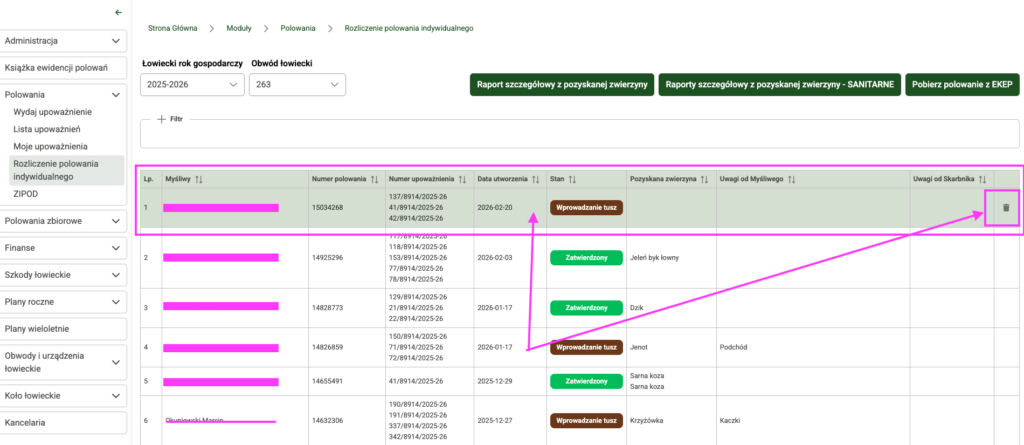Click Raport szczegółowy z pozyskanej zwierzyny

click(563, 85)
